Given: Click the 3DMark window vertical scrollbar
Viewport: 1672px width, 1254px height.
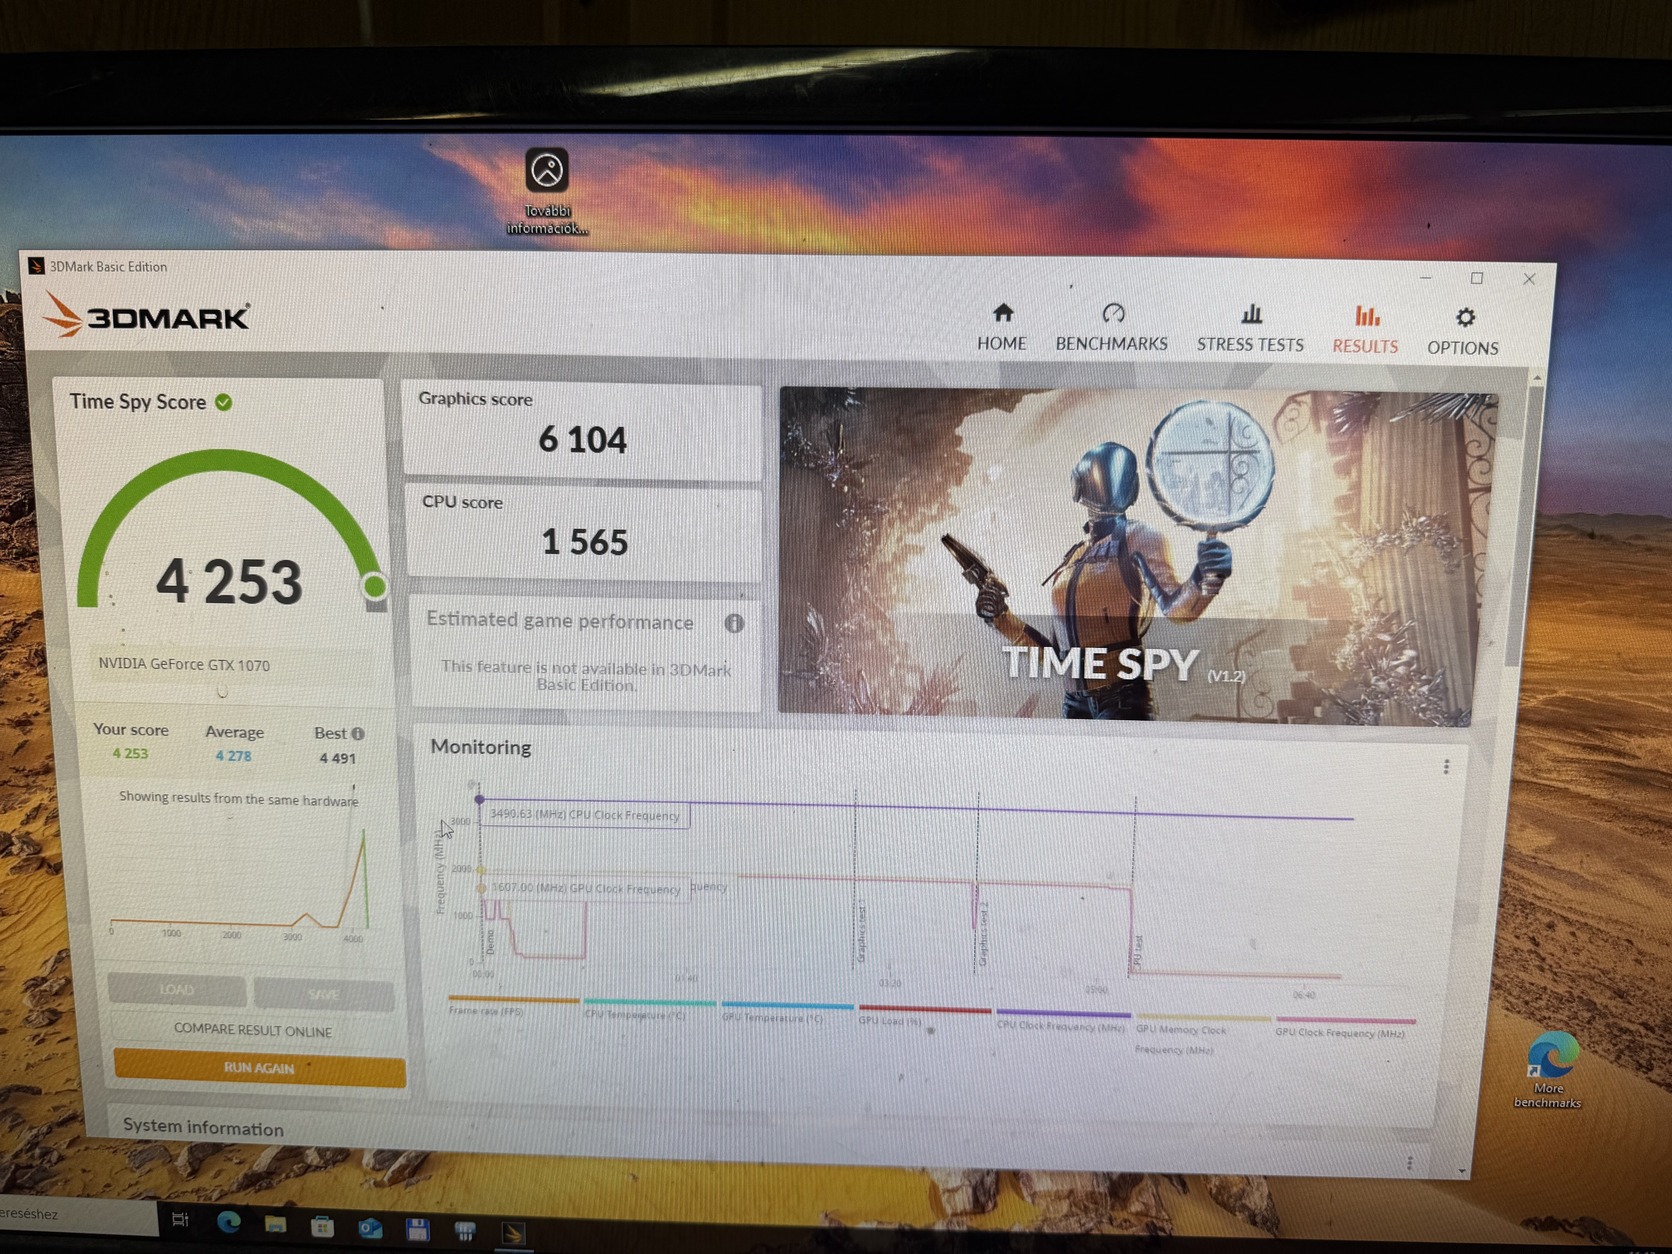Looking at the screenshot, I should pyautogui.click(x=1524, y=525).
